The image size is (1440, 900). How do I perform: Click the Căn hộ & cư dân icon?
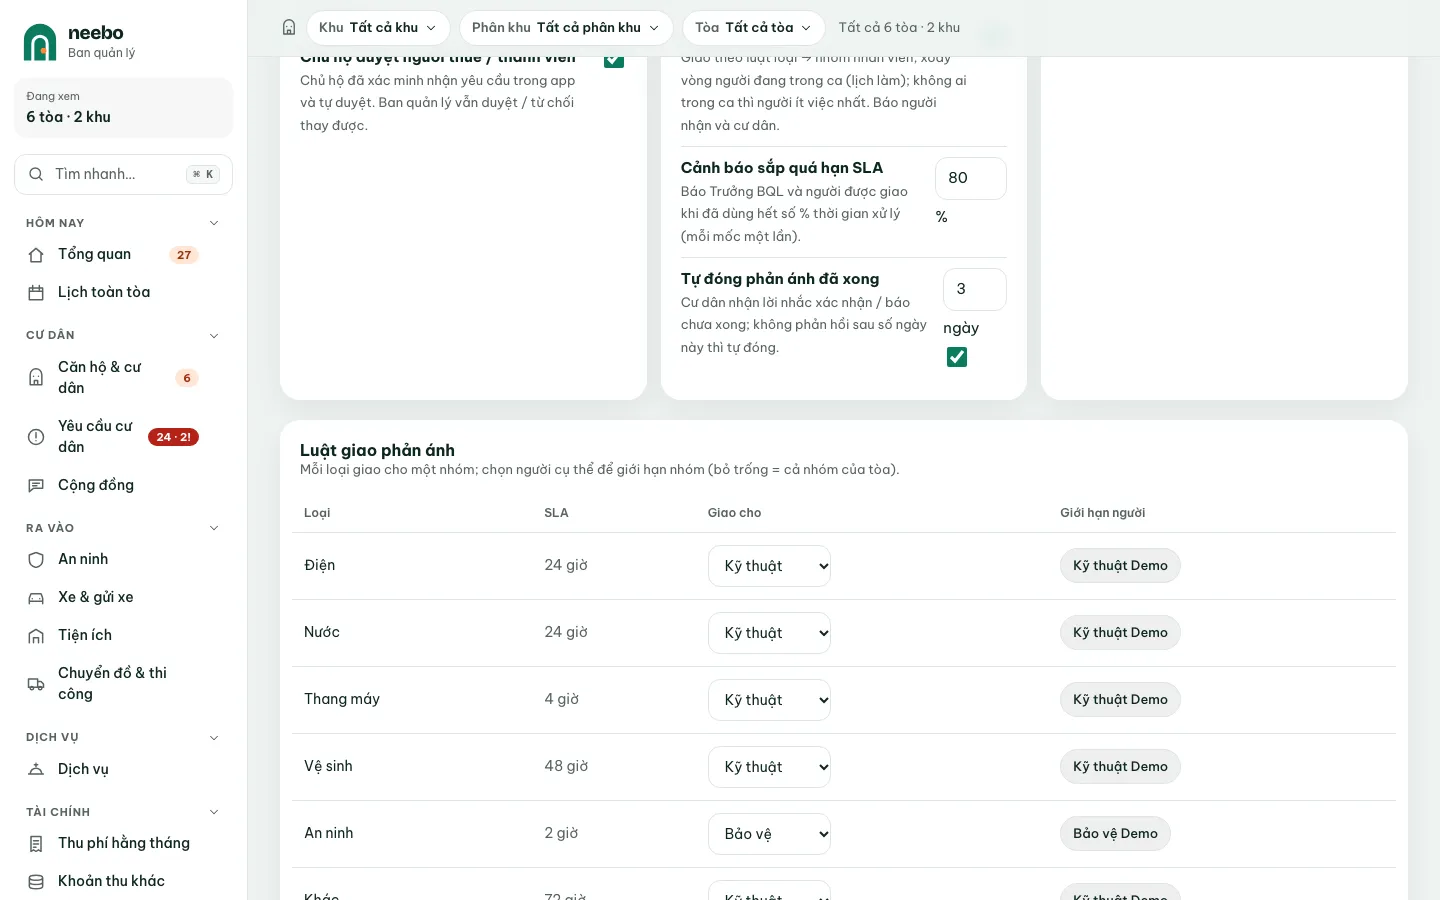(x=36, y=377)
